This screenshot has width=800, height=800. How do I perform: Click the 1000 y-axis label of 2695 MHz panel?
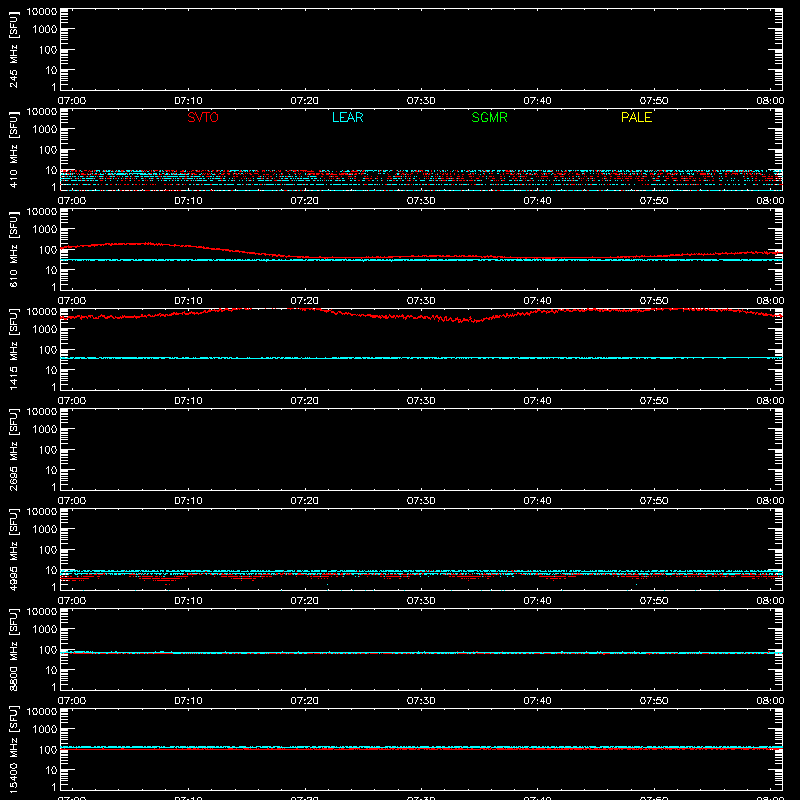coord(45,430)
